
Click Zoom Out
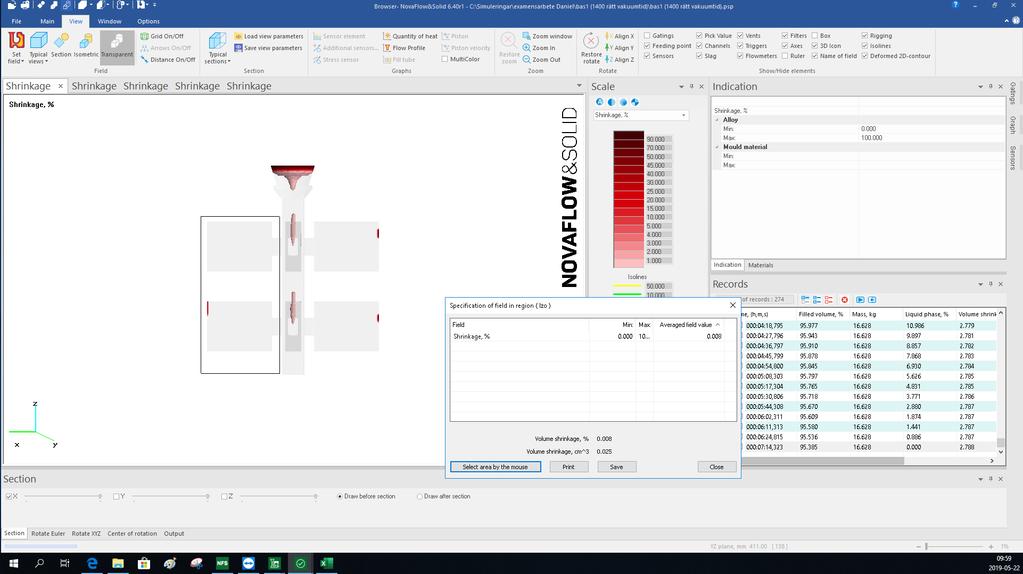tap(542, 59)
